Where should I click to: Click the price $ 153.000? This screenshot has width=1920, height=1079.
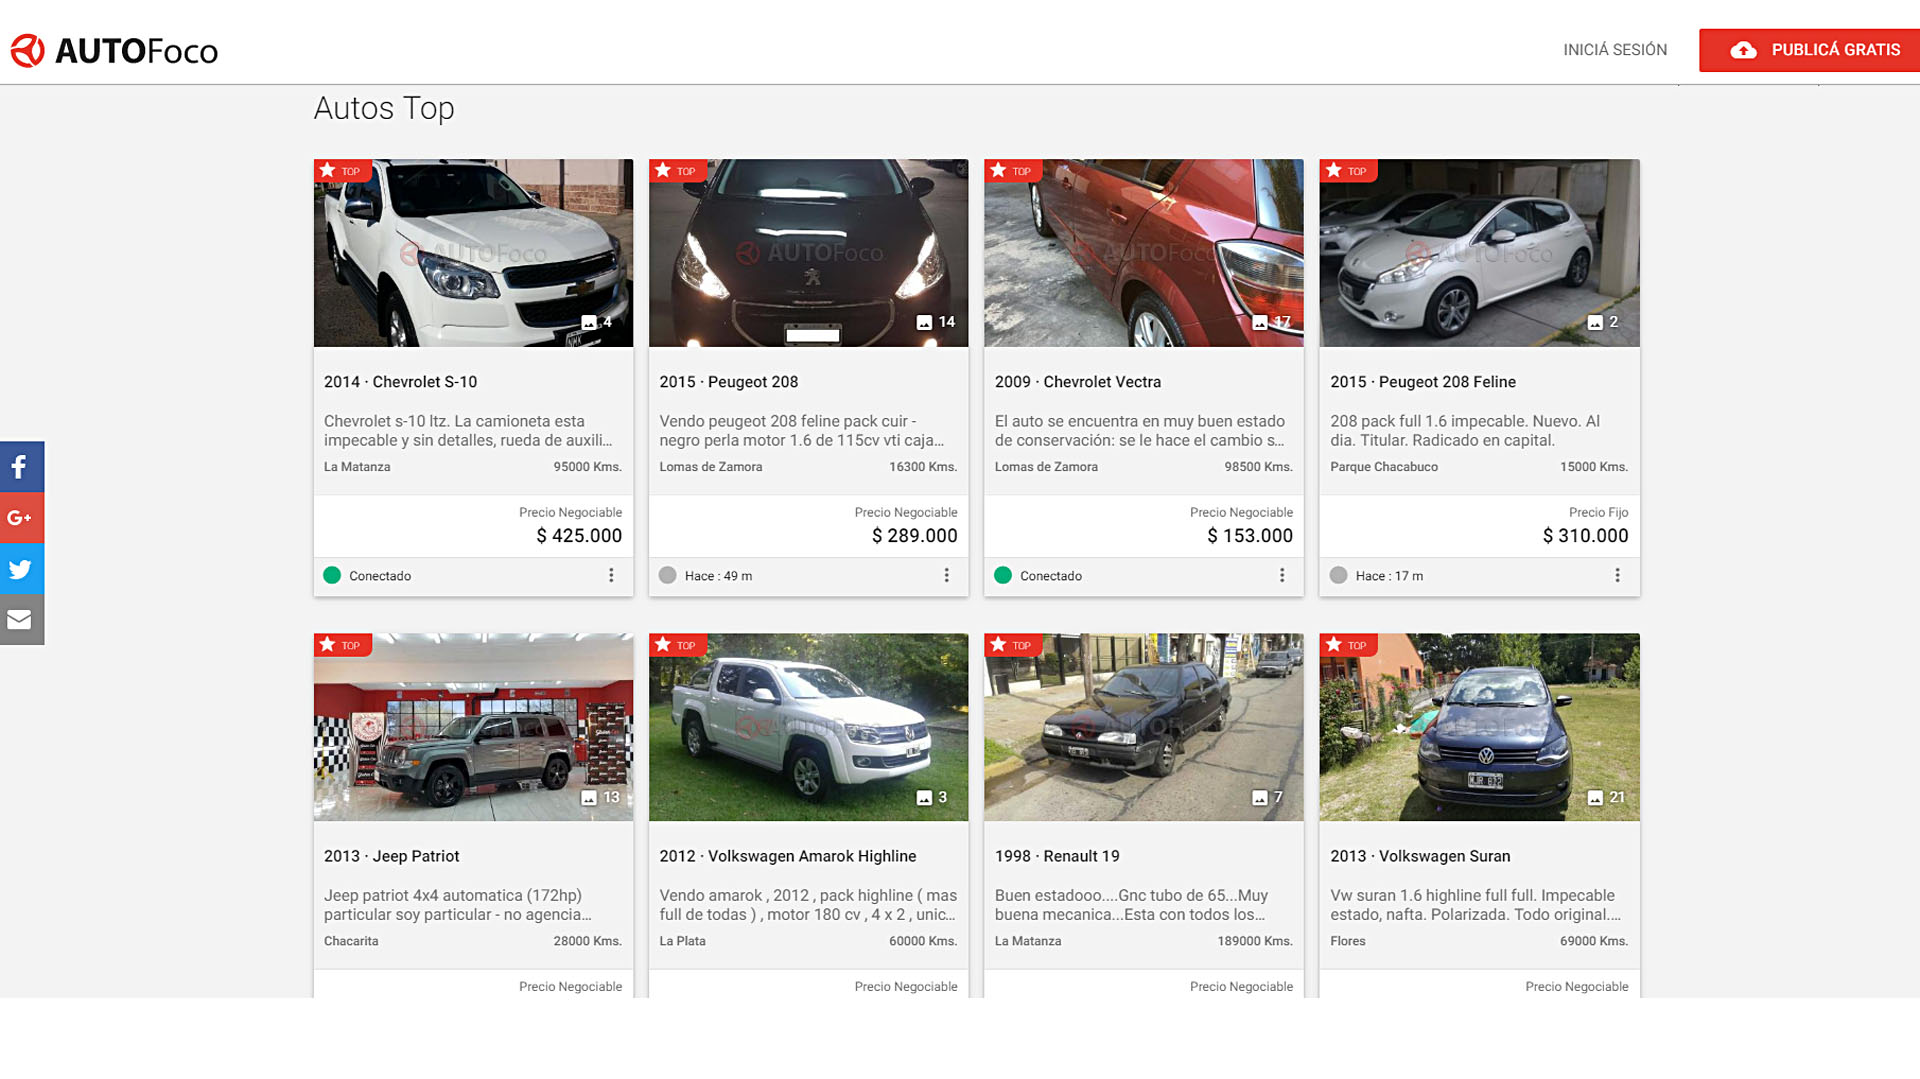coord(1250,536)
